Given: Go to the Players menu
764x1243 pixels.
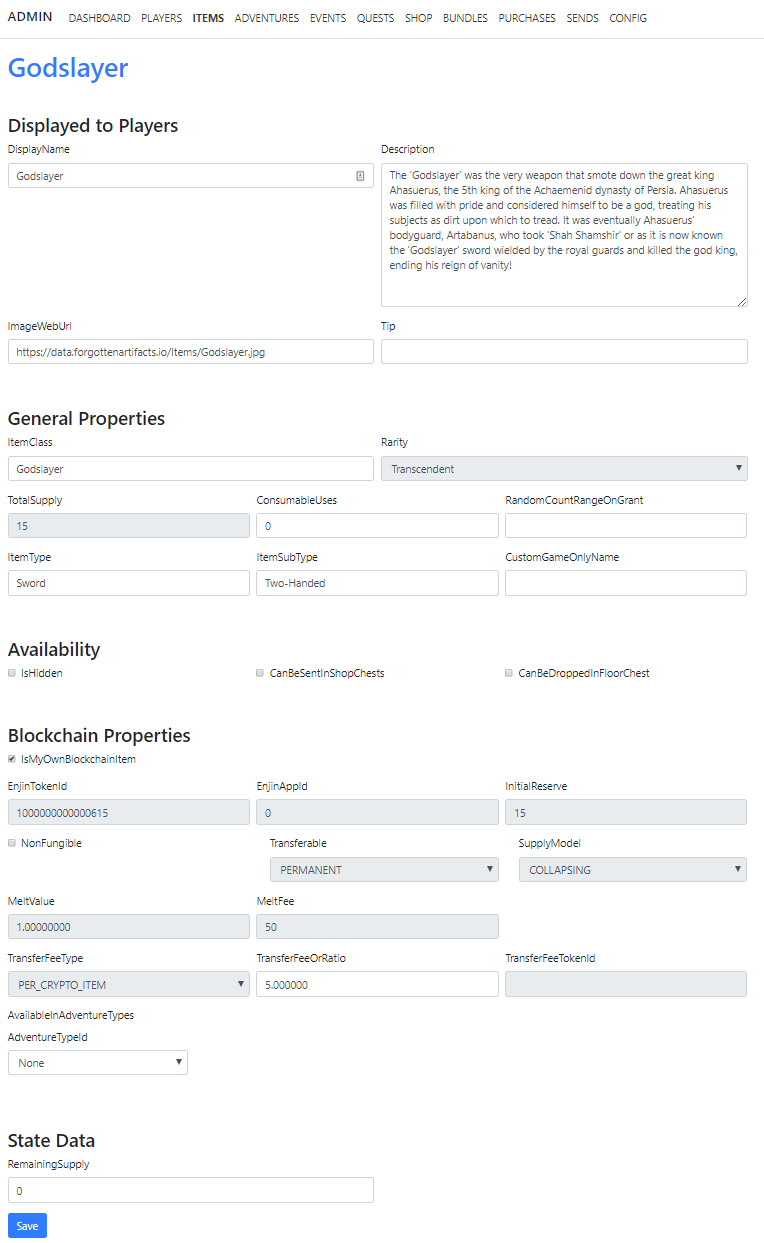Looking at the screenshot, I should (x=161, y=18).
